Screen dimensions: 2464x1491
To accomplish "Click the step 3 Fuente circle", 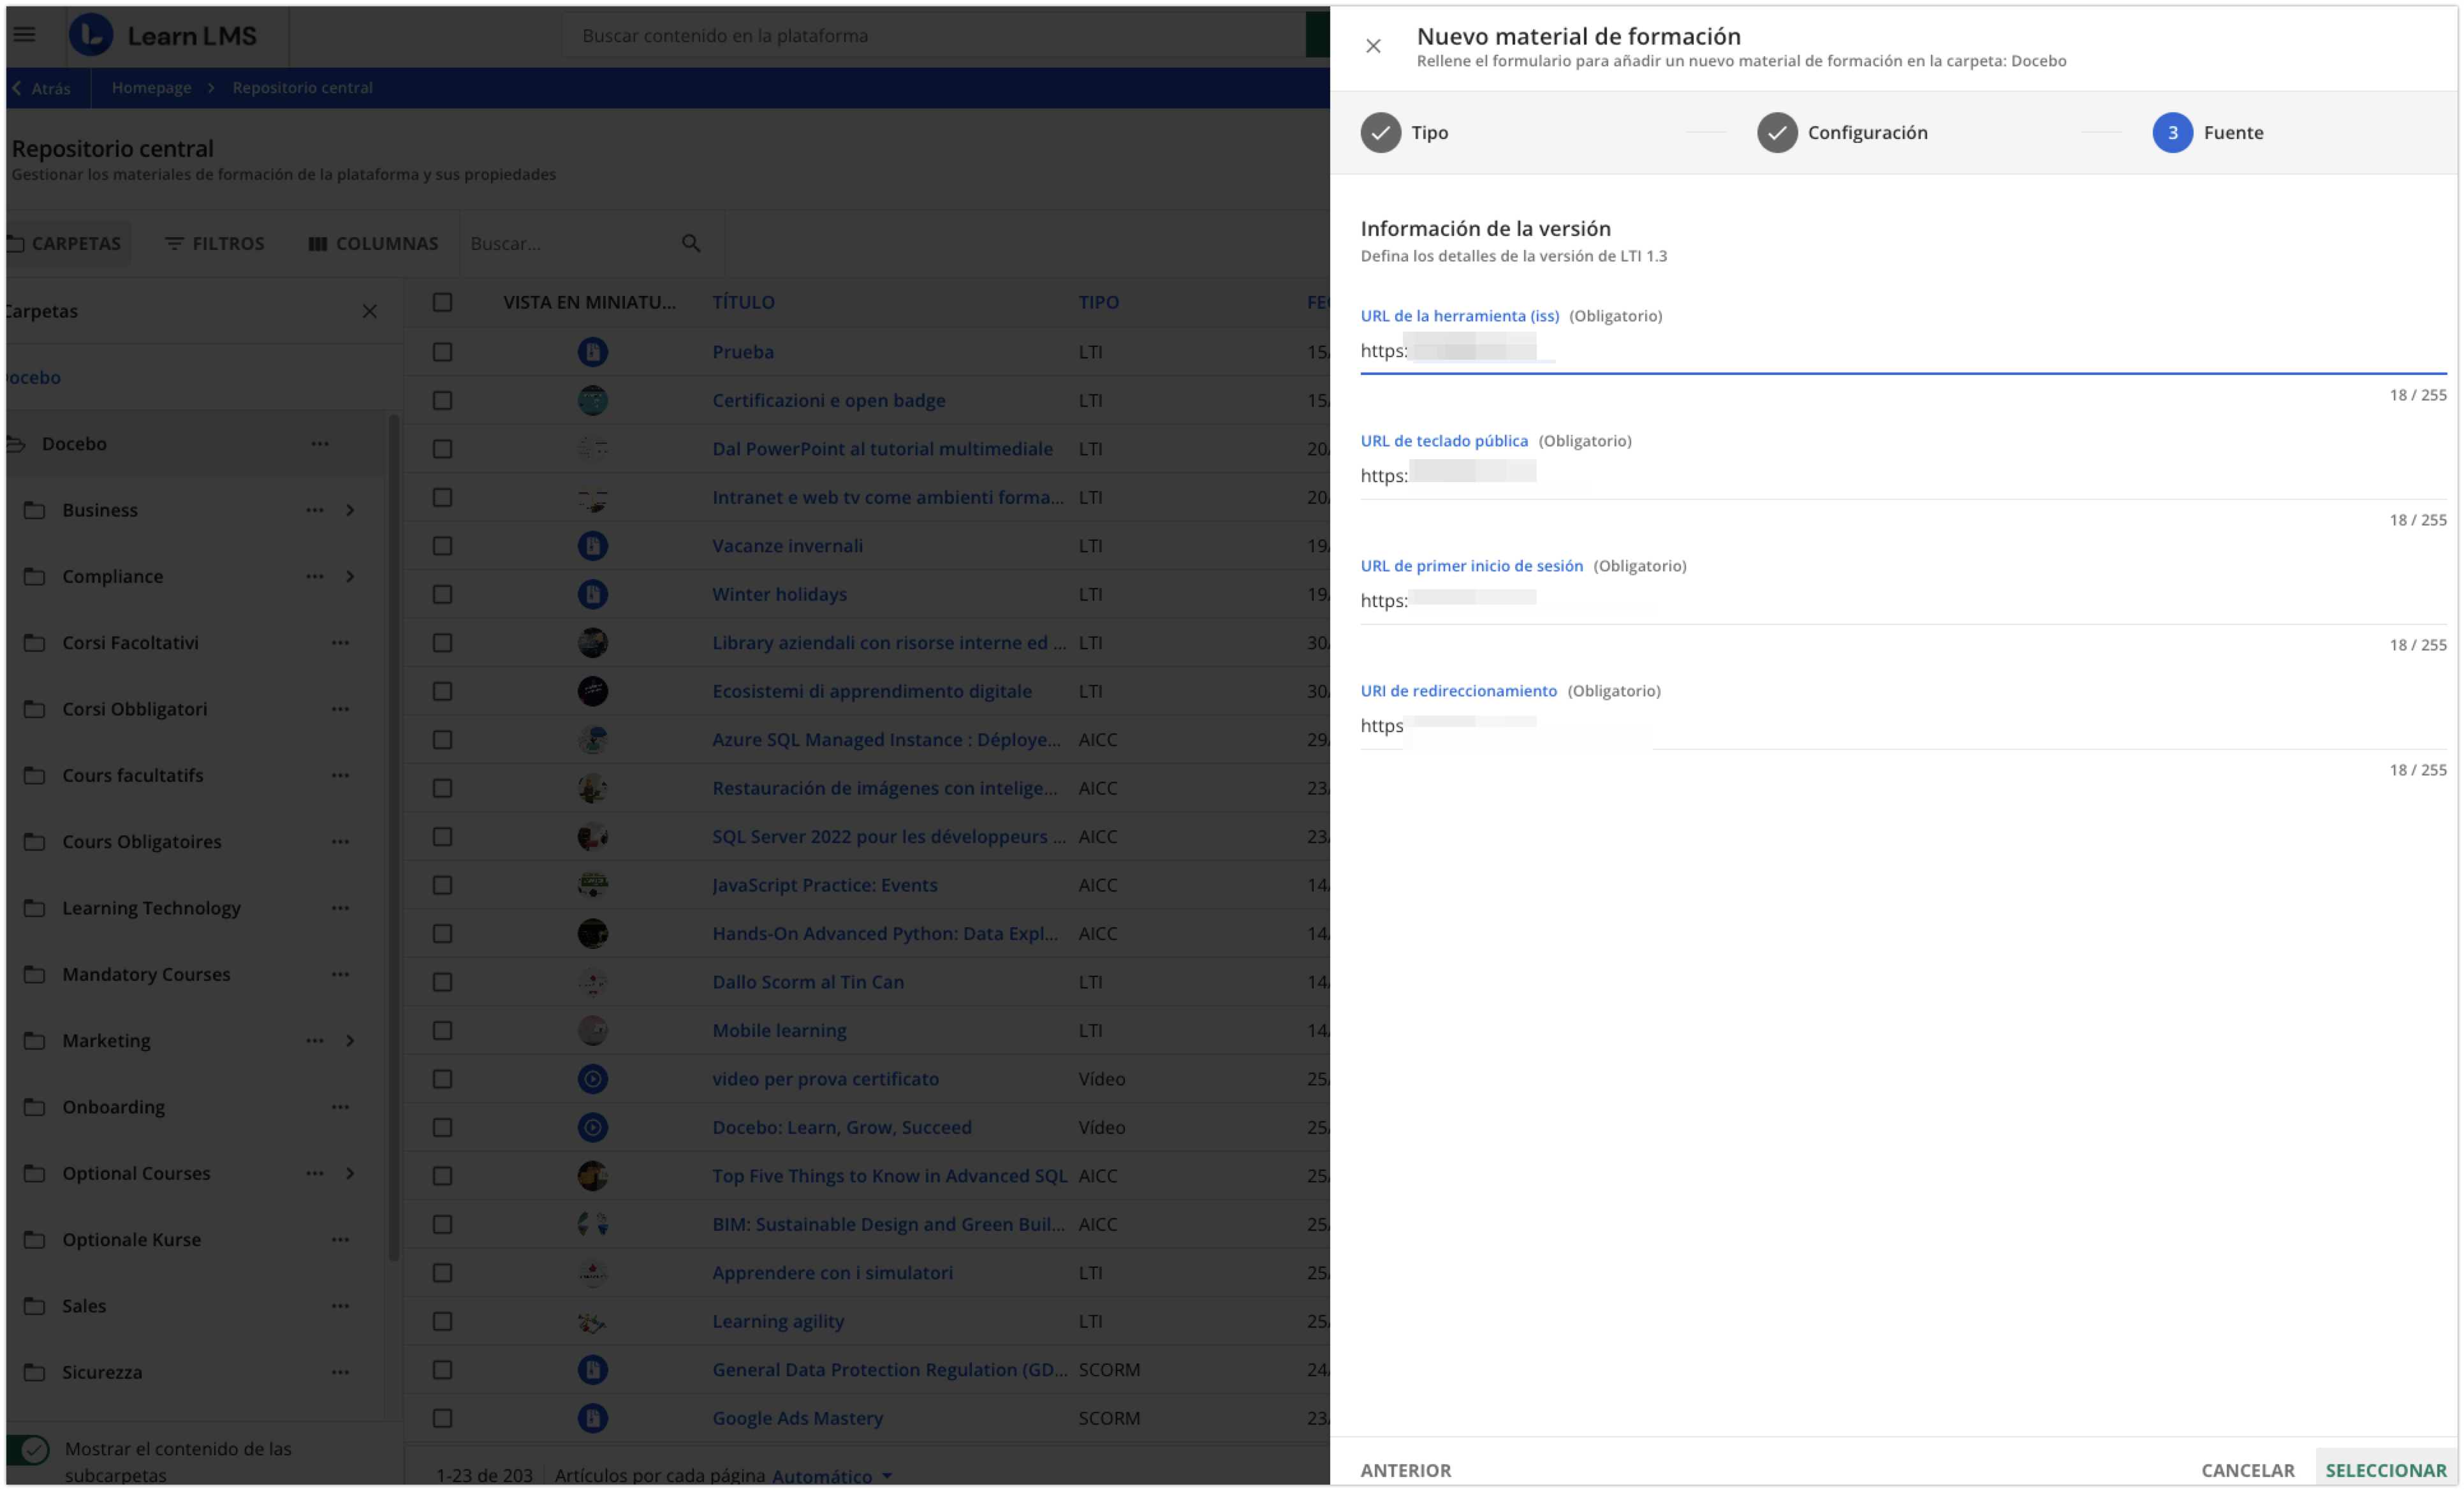I will (2172, 133).
